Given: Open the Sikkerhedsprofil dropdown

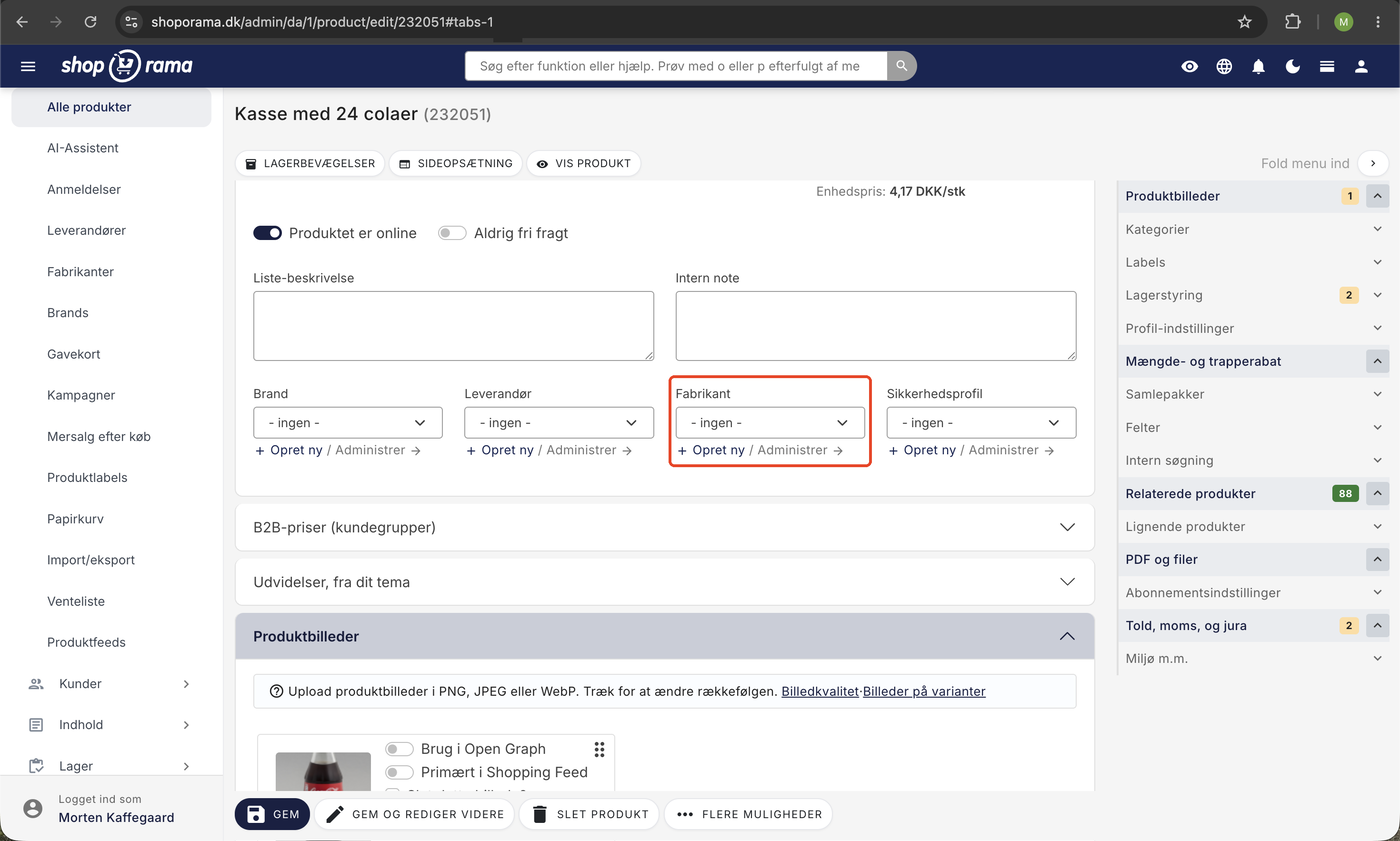Looking at the screenshot, I should [981, 423].
